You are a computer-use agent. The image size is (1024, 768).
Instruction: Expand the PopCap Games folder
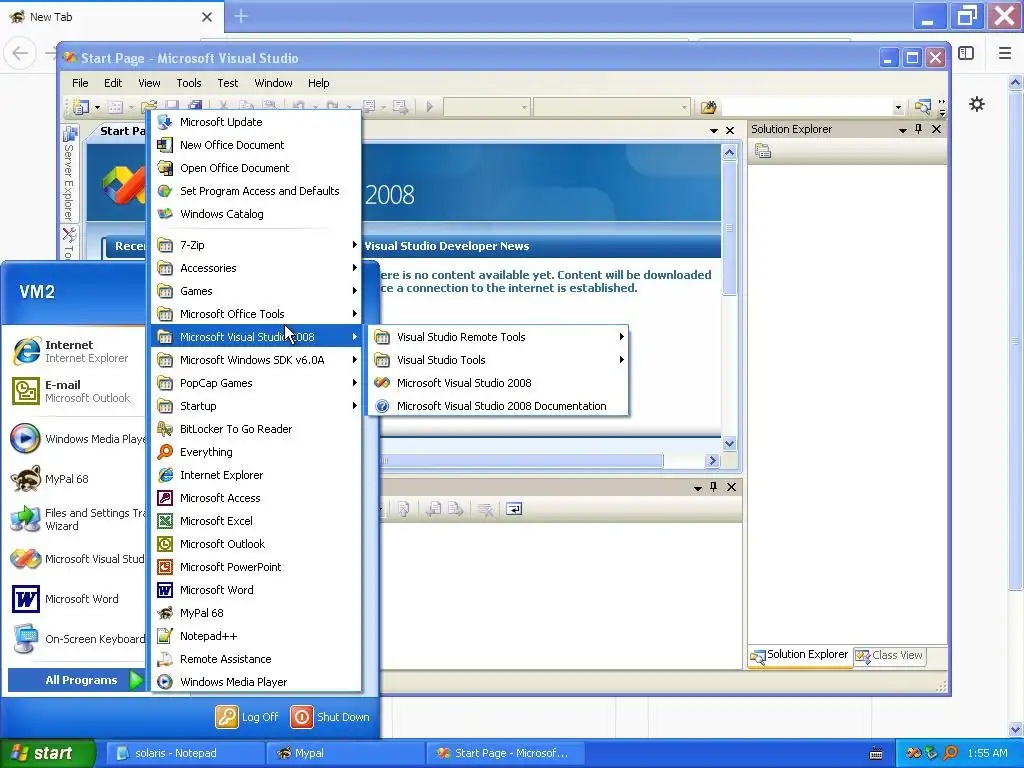[x=257, y=383]
